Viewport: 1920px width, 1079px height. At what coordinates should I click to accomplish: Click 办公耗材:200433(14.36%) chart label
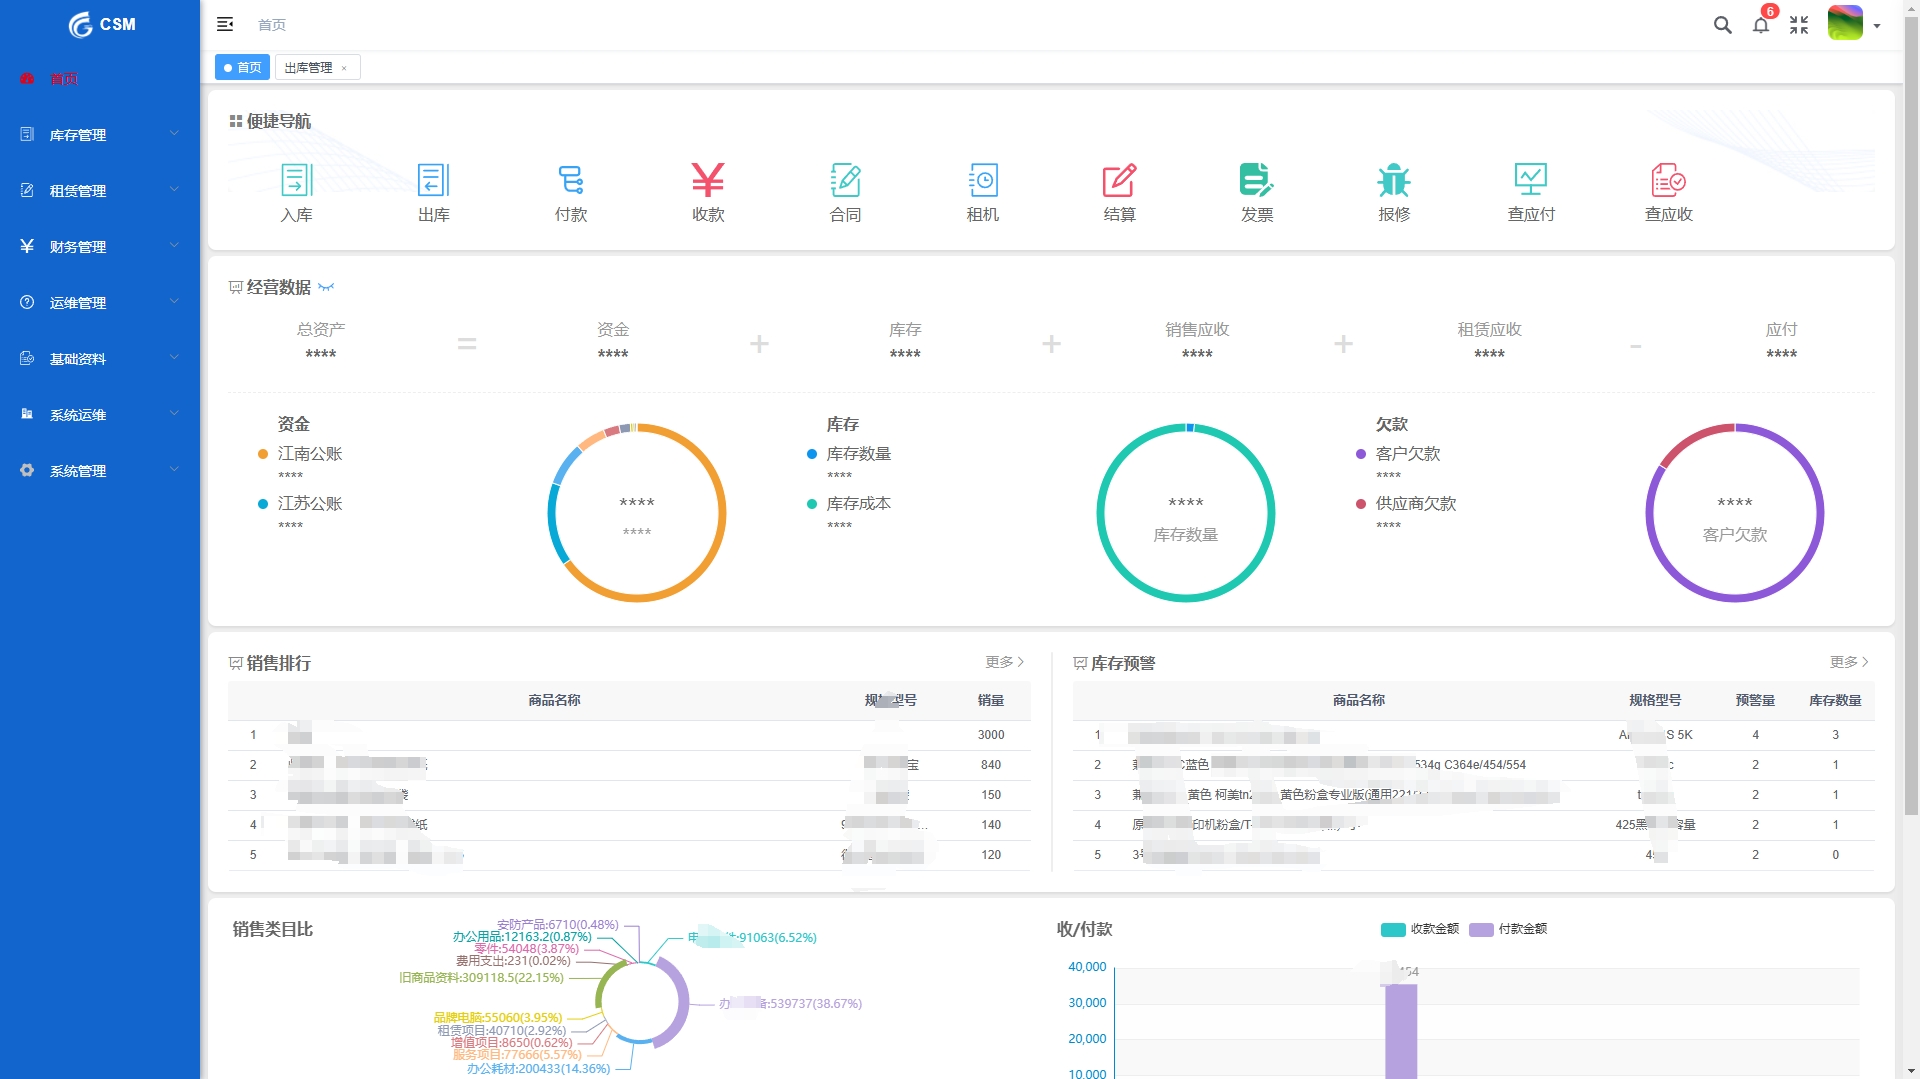click(538, 1068)
